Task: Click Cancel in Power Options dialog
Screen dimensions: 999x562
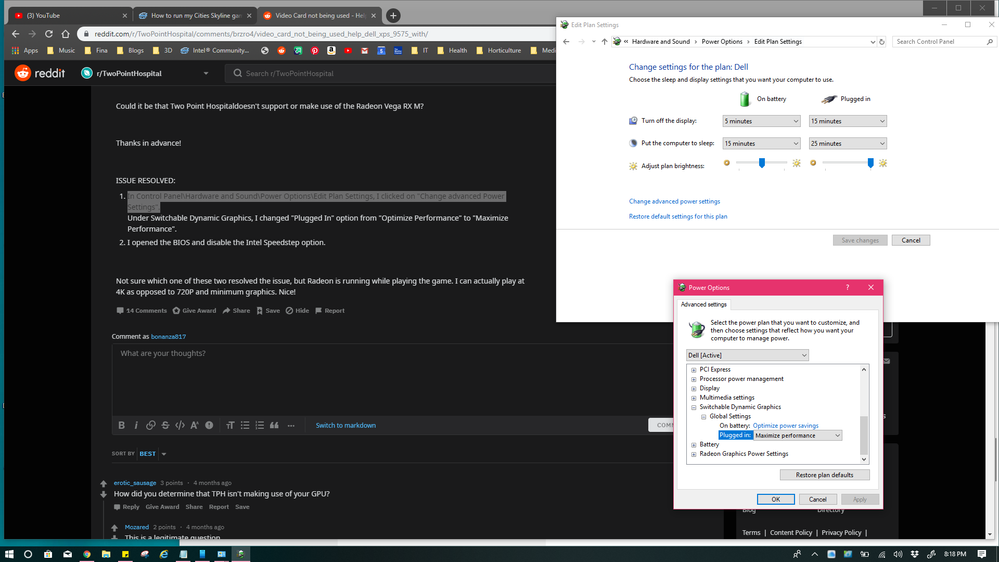Action: tap(817, 500)
